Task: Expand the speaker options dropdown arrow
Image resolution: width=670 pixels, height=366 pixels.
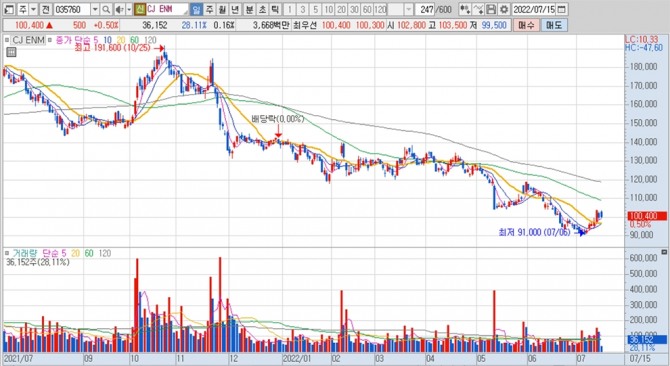Action: tap(129, 9)
